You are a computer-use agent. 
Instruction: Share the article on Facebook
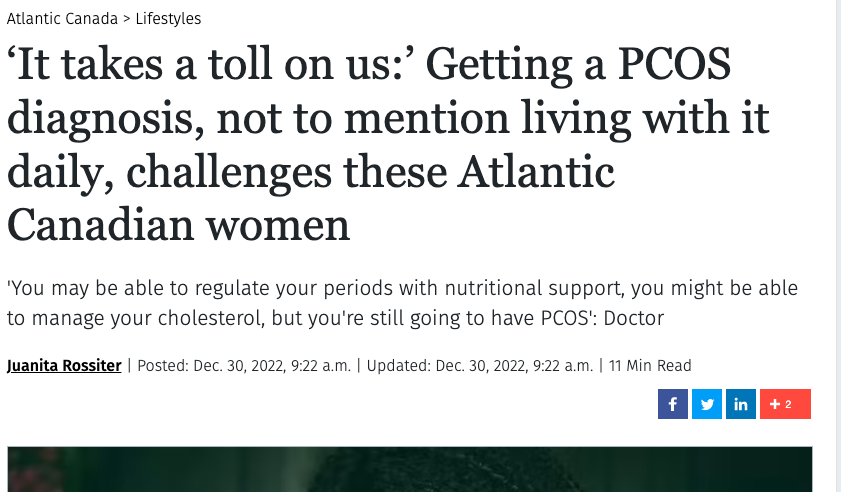click(672, 404)
